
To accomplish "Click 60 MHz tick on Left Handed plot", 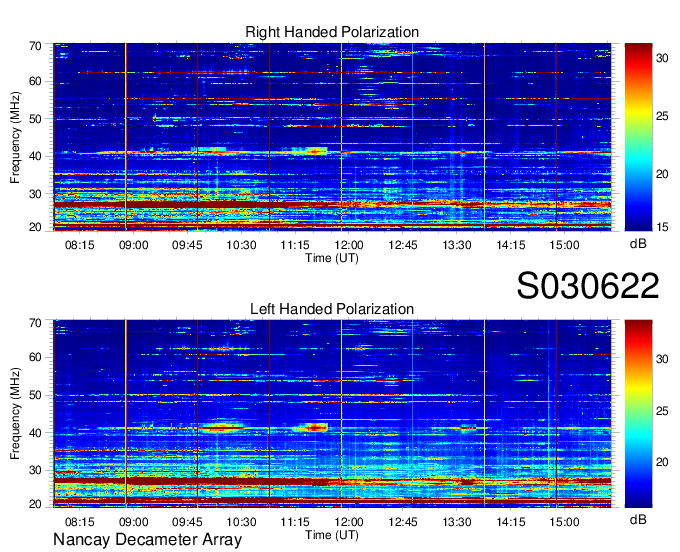I will point(35,357).
